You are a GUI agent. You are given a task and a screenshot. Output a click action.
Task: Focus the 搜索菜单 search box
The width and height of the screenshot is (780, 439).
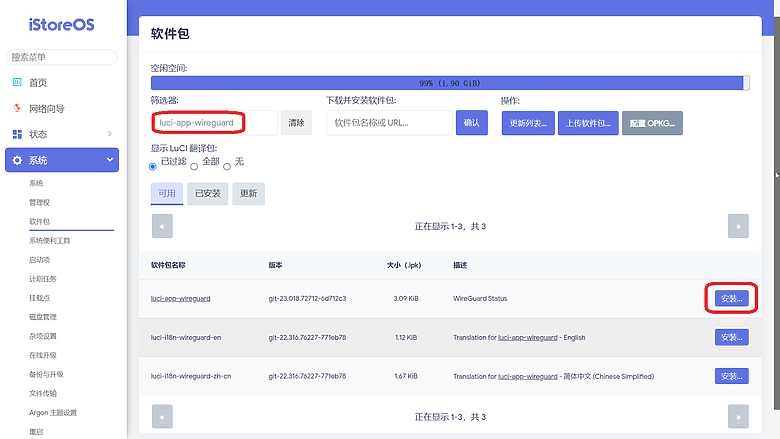[x=62, y=57]
